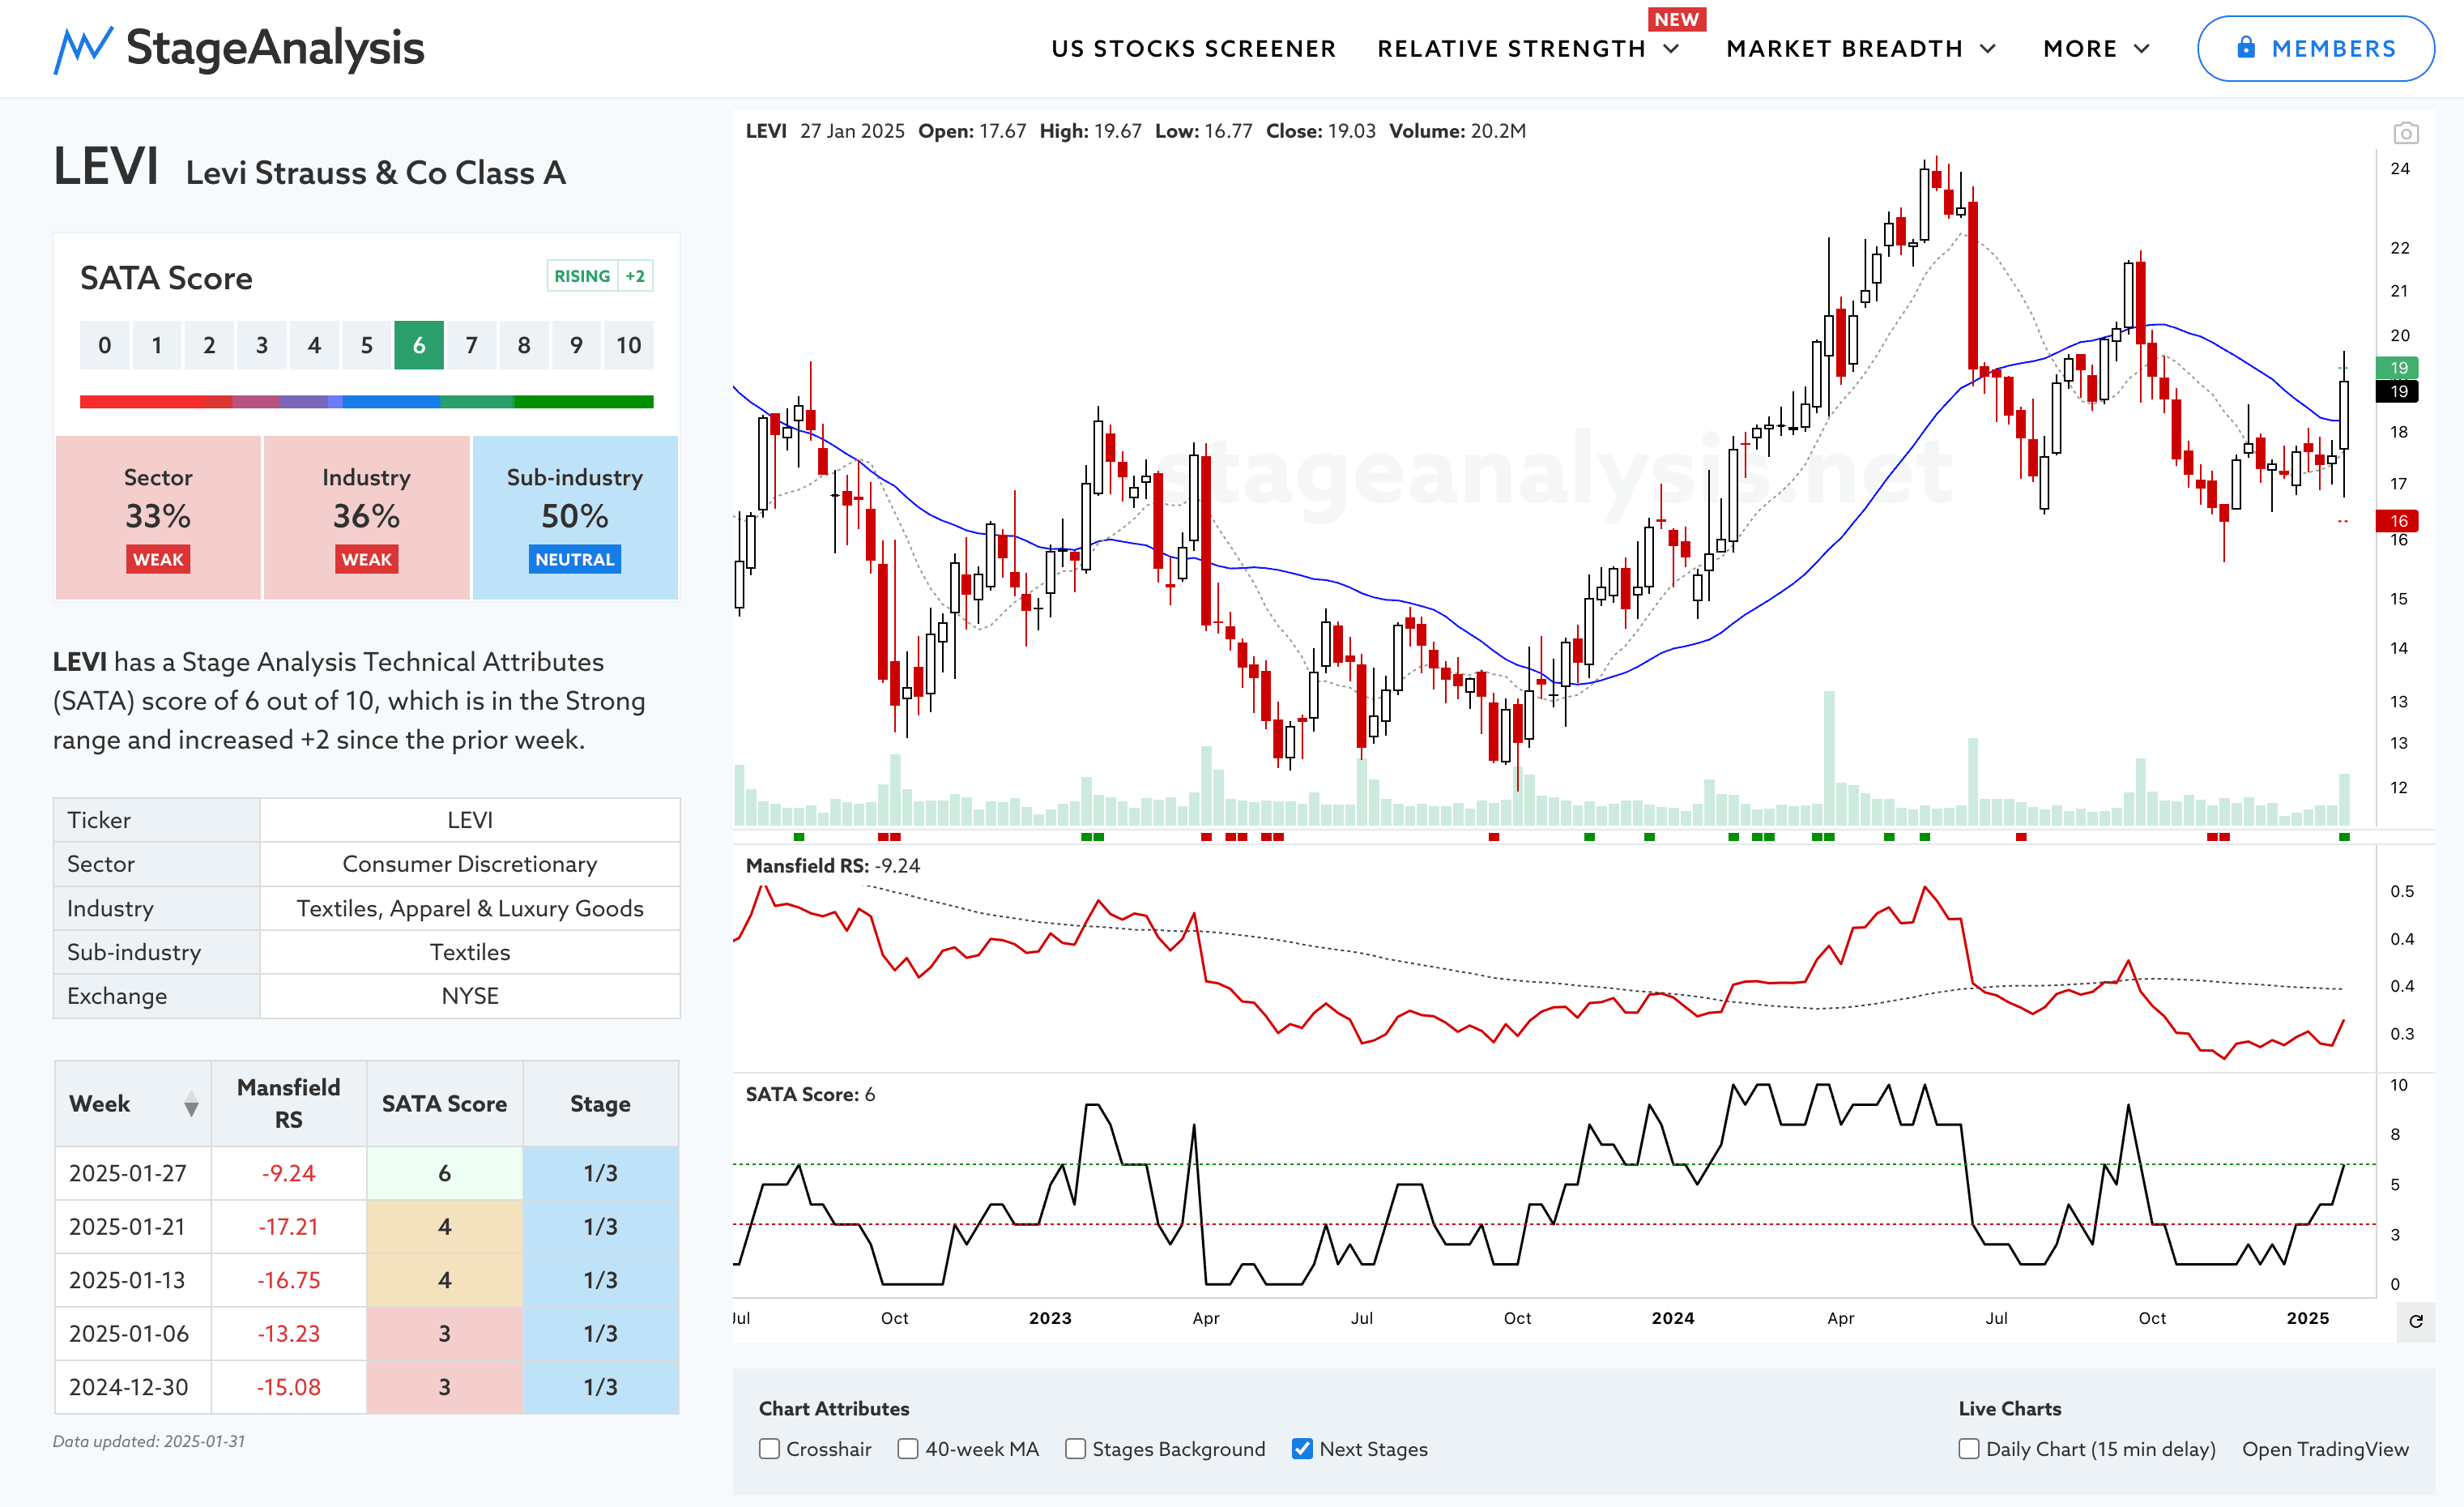Click the Sector 33% WEAK card

pyautogui.click(x=158, y=517)
